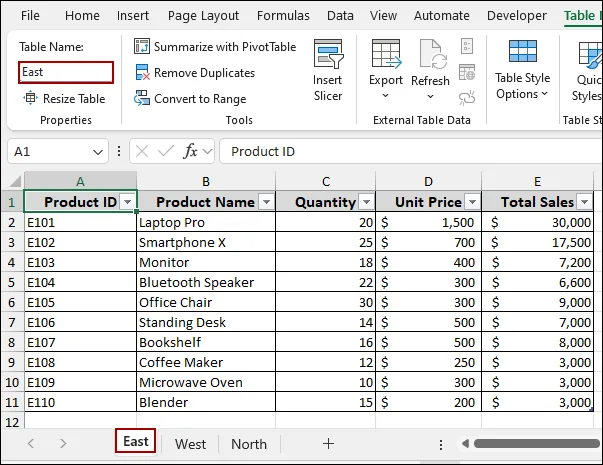Viewport: 603px width, 465px height.
Task: Add a new sheet with plus
Action: point(328,443)
